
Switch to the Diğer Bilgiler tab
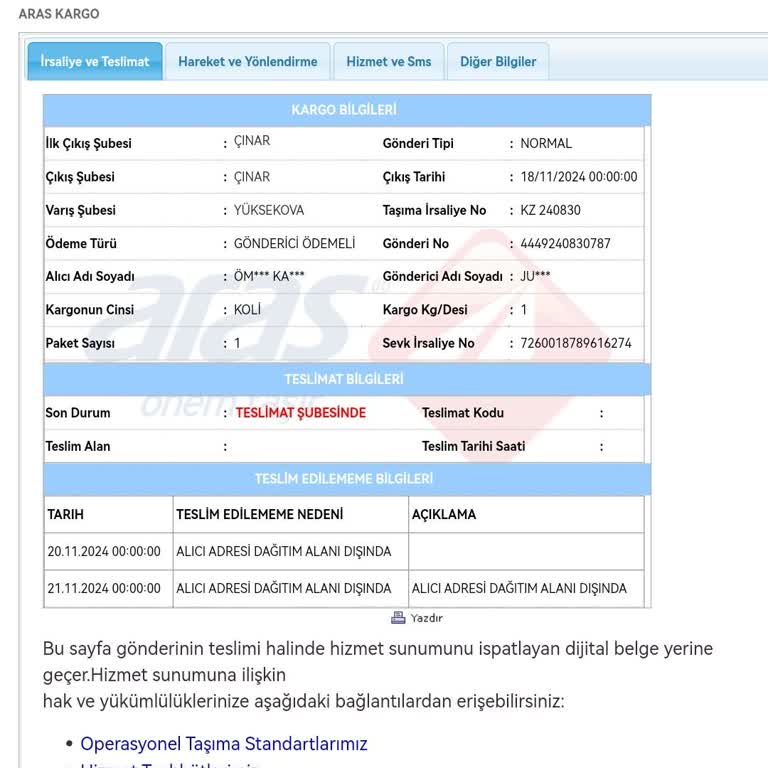498,61
